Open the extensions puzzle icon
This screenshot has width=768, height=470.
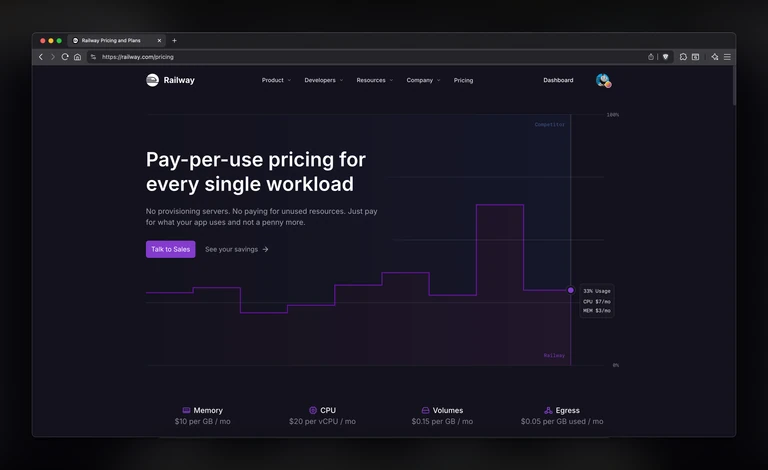tap(683, 57)
